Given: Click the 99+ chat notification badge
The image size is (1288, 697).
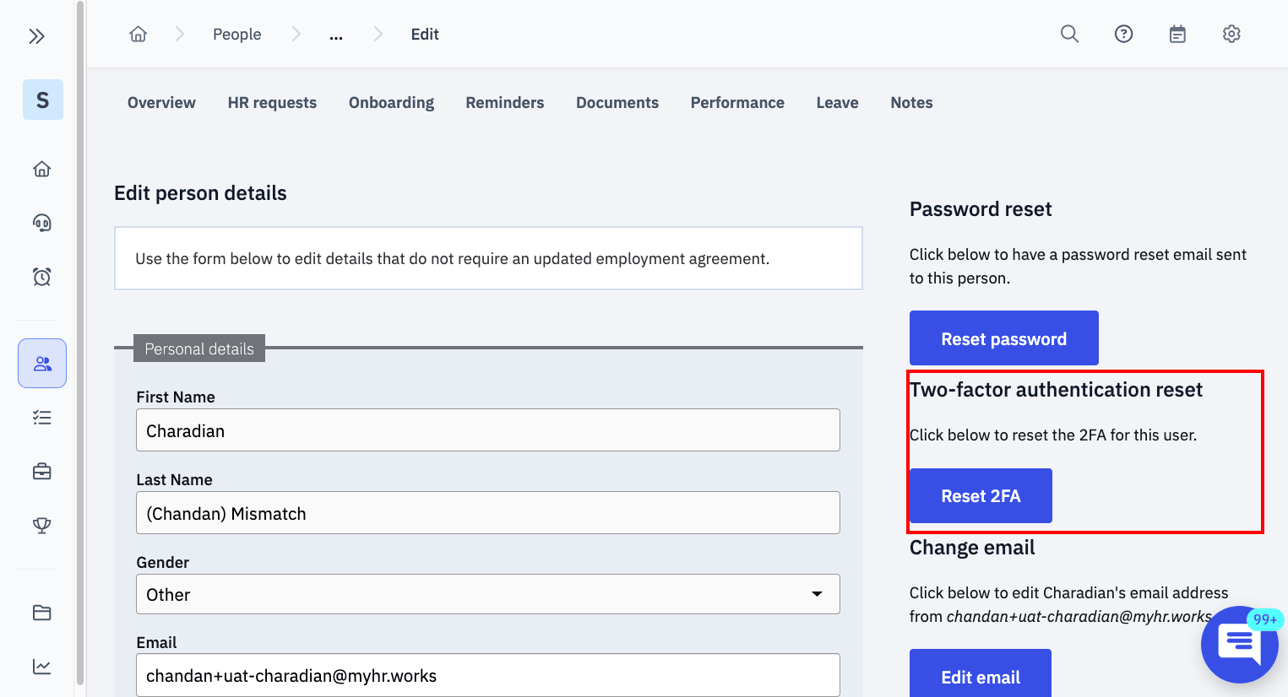Looking at the screenshot, I should click(x=1264, y=620).
